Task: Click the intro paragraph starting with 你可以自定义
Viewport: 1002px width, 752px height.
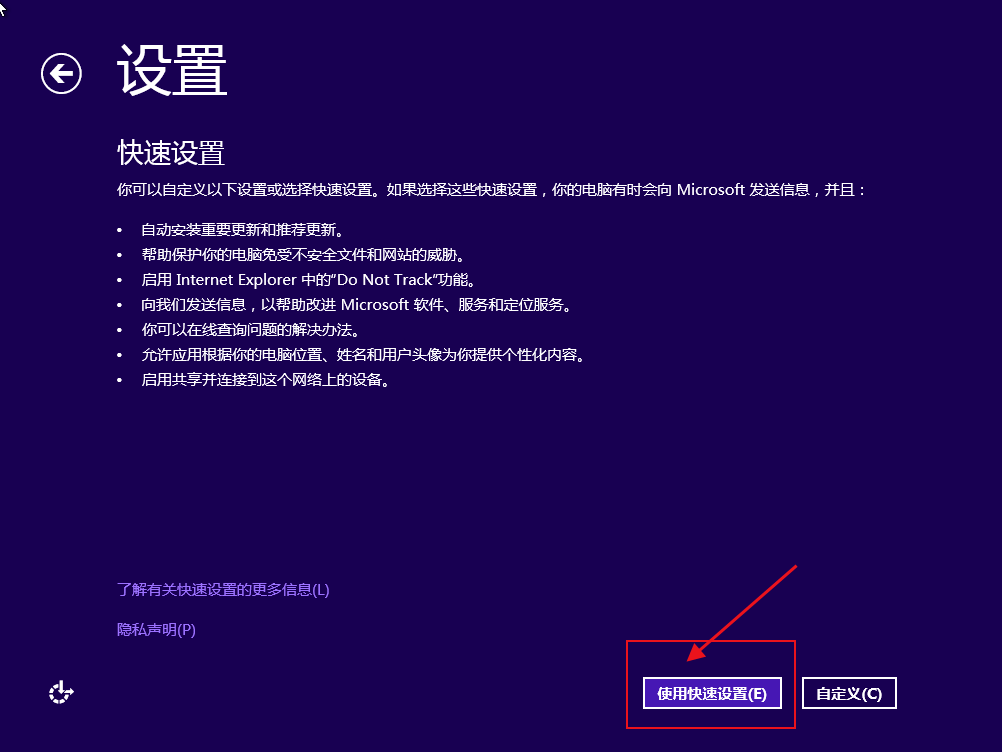Action: [490, 189]
